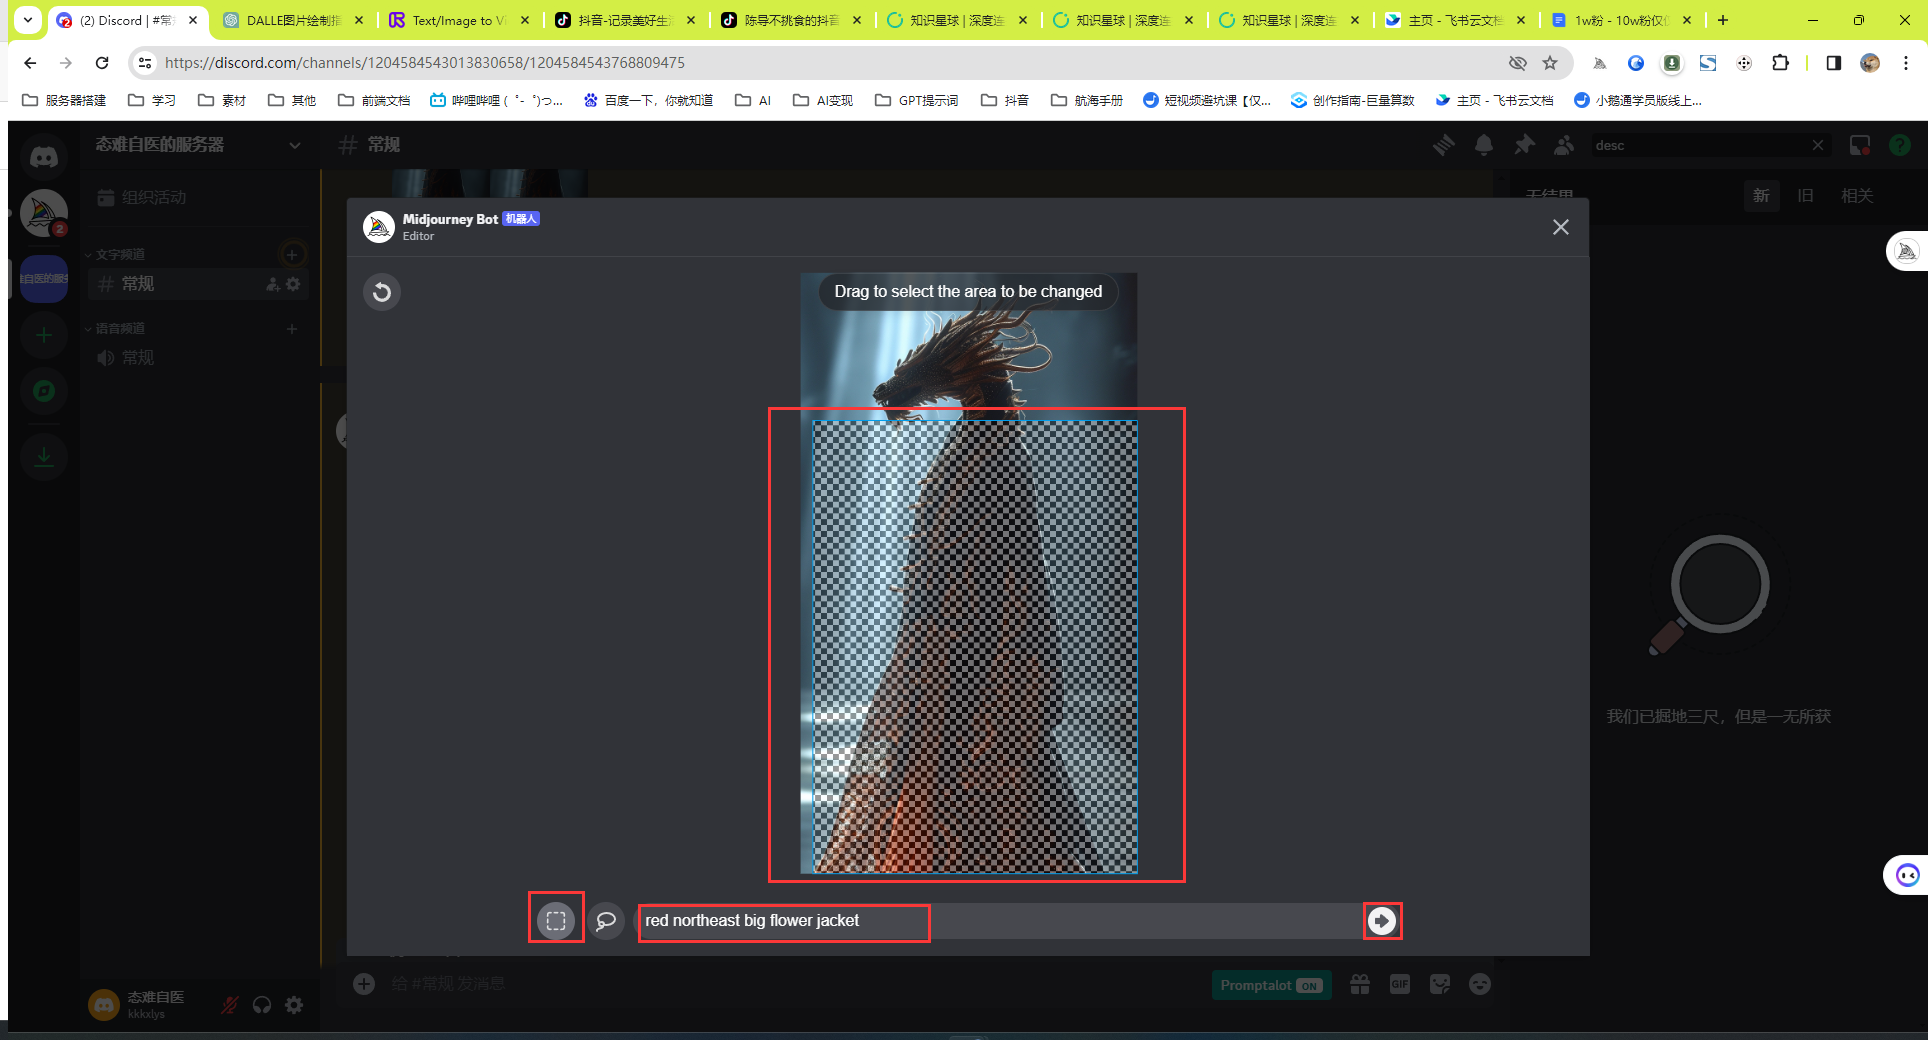Open the 抖音 bookmarks folder

[1006, 100]
